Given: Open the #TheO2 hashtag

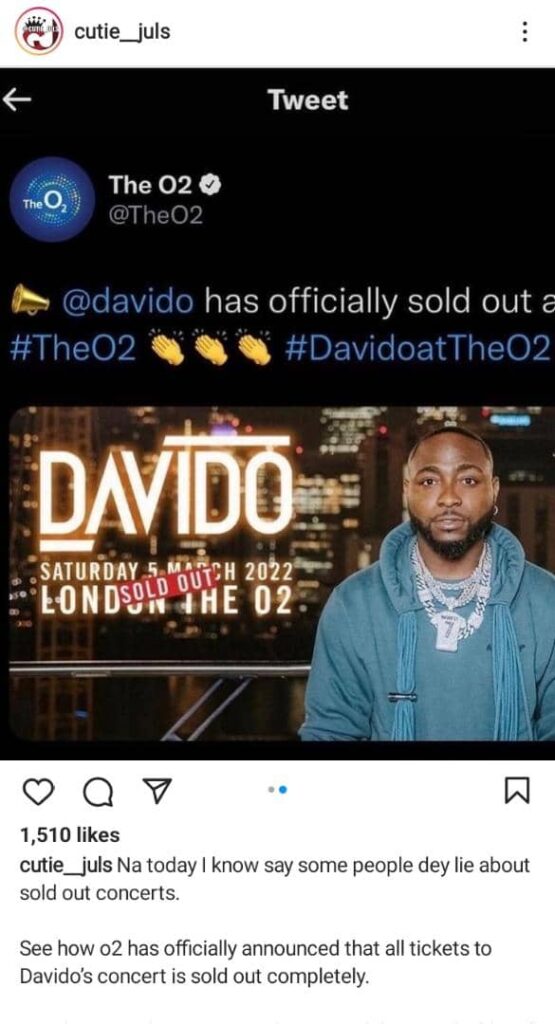Looking at the screenshot, I should 74,351.
